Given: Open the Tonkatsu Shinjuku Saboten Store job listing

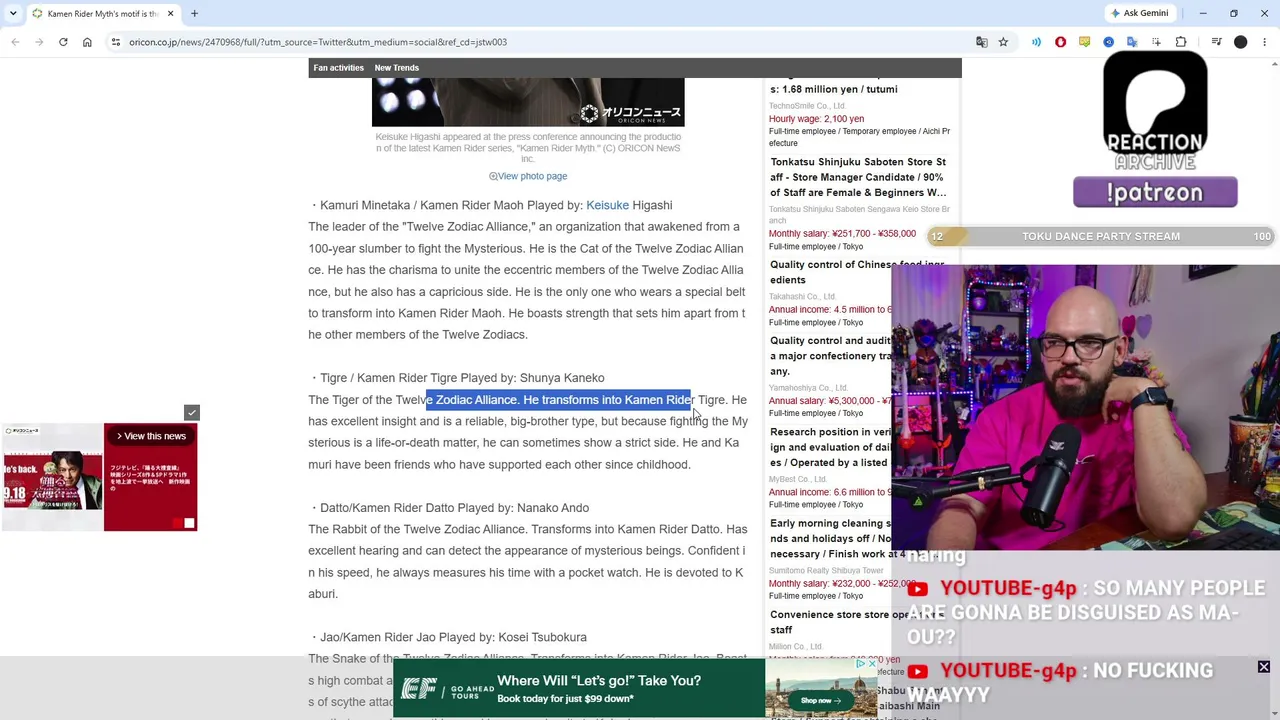Looking at the screenshot, I should tap(858, 177).
